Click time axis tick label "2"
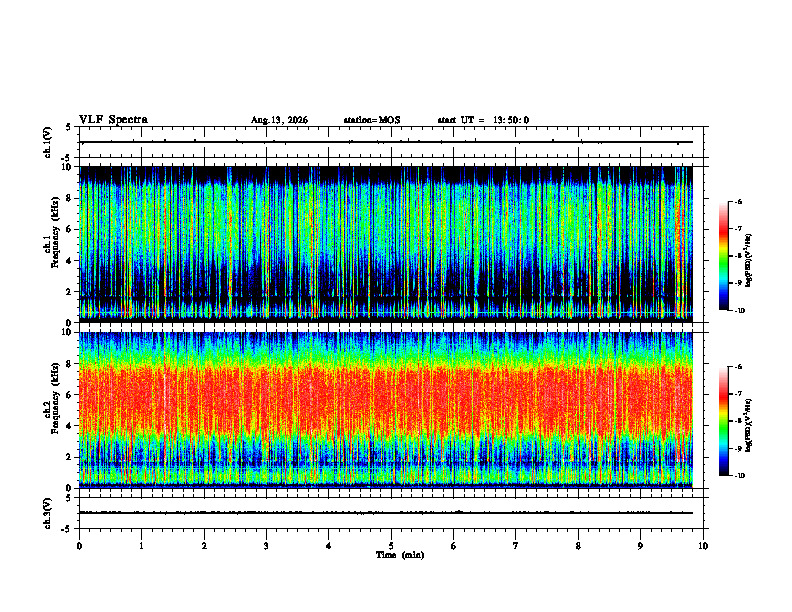792x612 pixels. pos(204,546)
